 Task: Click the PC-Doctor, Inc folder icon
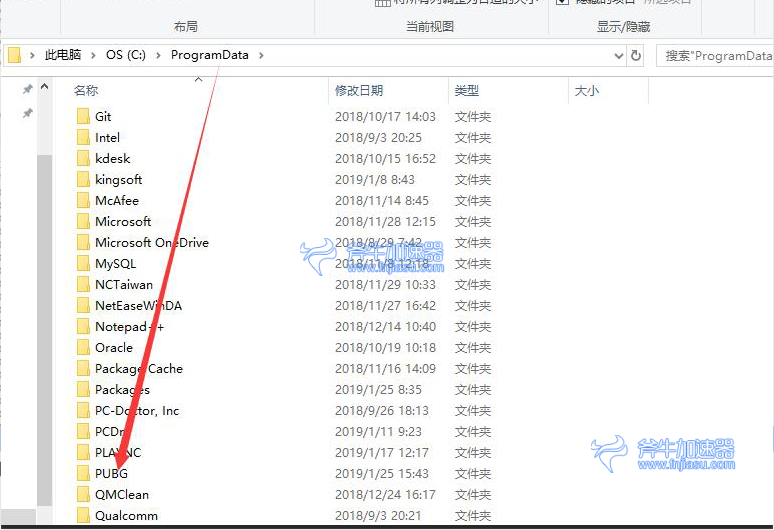(x=83, y=411)
